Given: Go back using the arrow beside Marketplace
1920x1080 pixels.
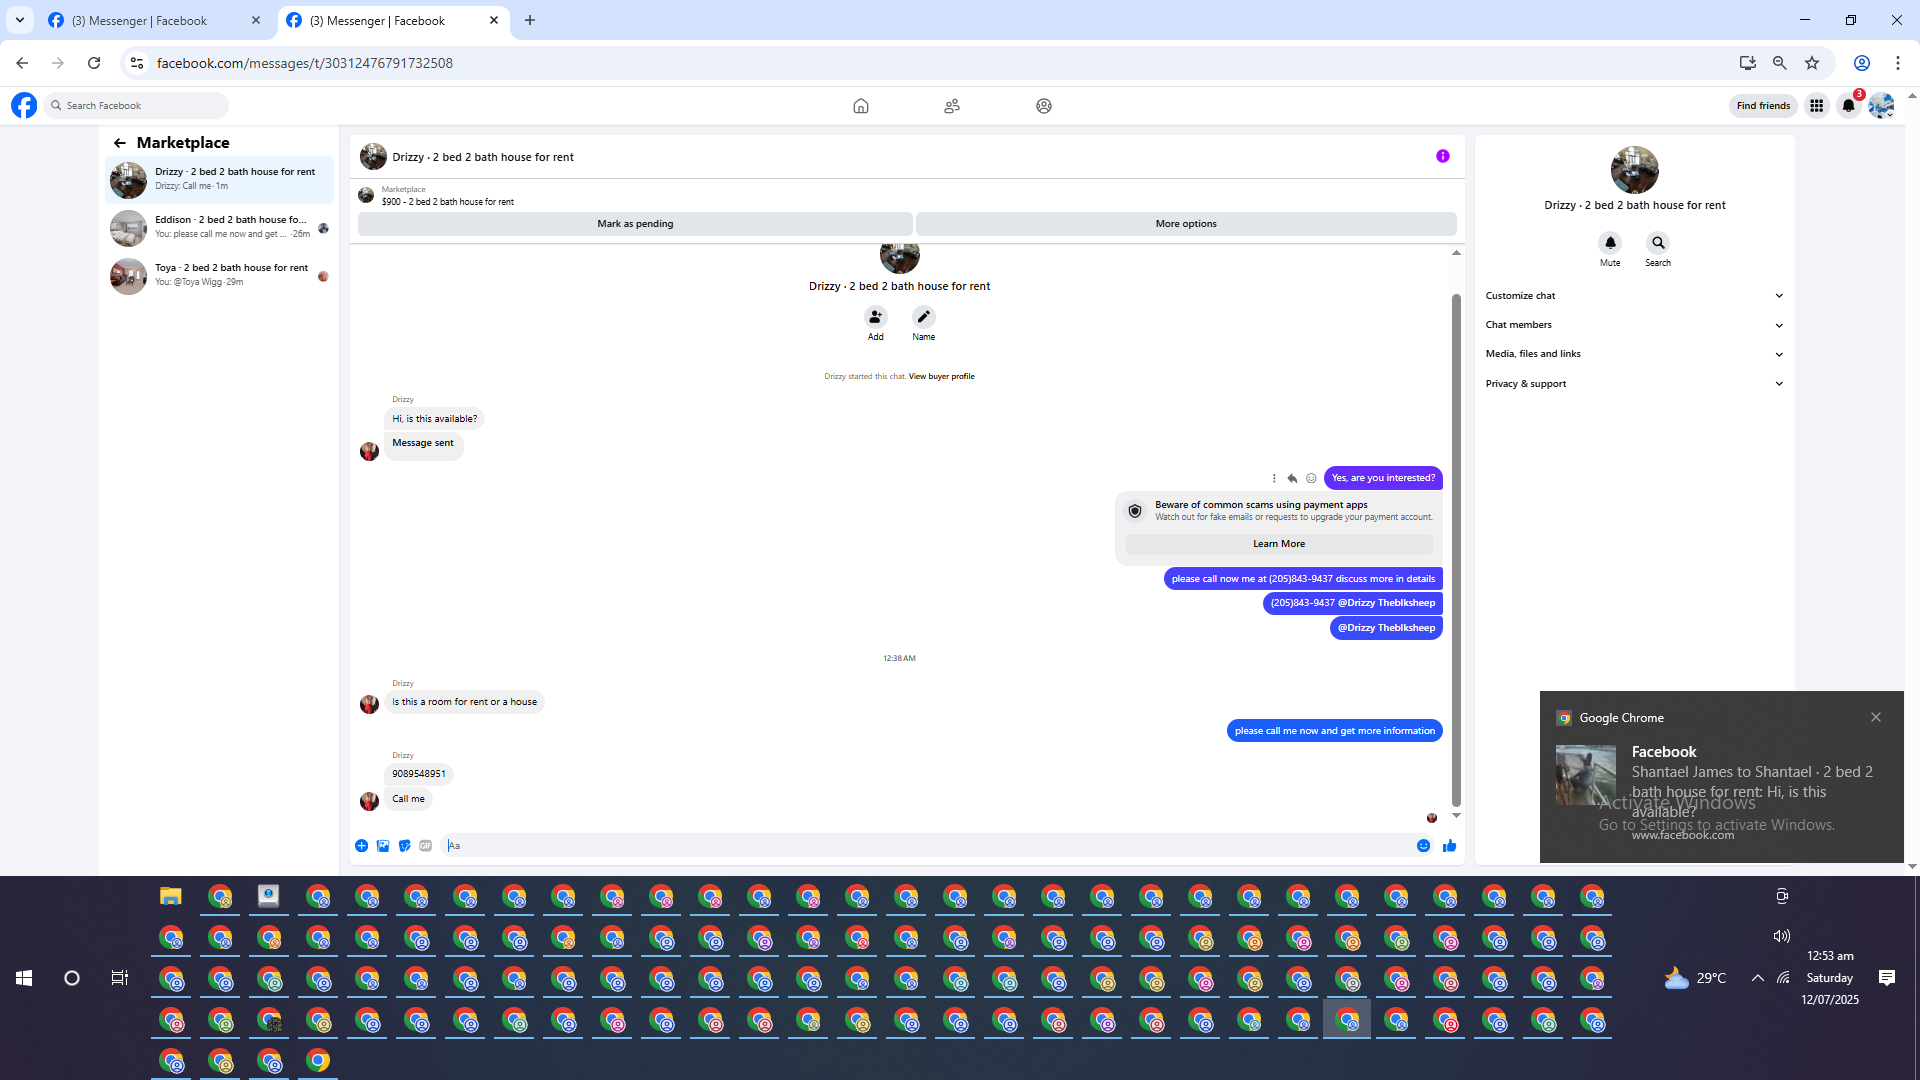Looking at the screenshot, I should tap(120, 143).
